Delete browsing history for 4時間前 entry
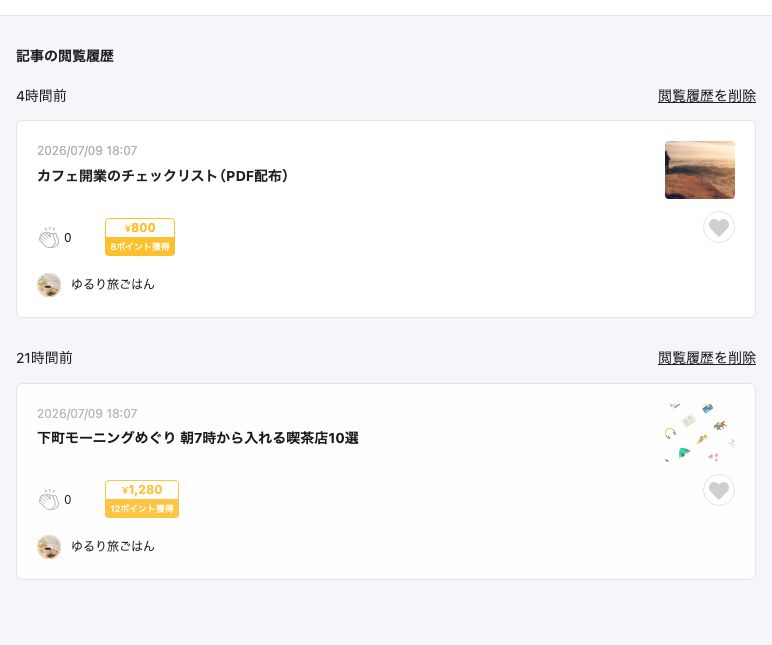 pos(707,96)
